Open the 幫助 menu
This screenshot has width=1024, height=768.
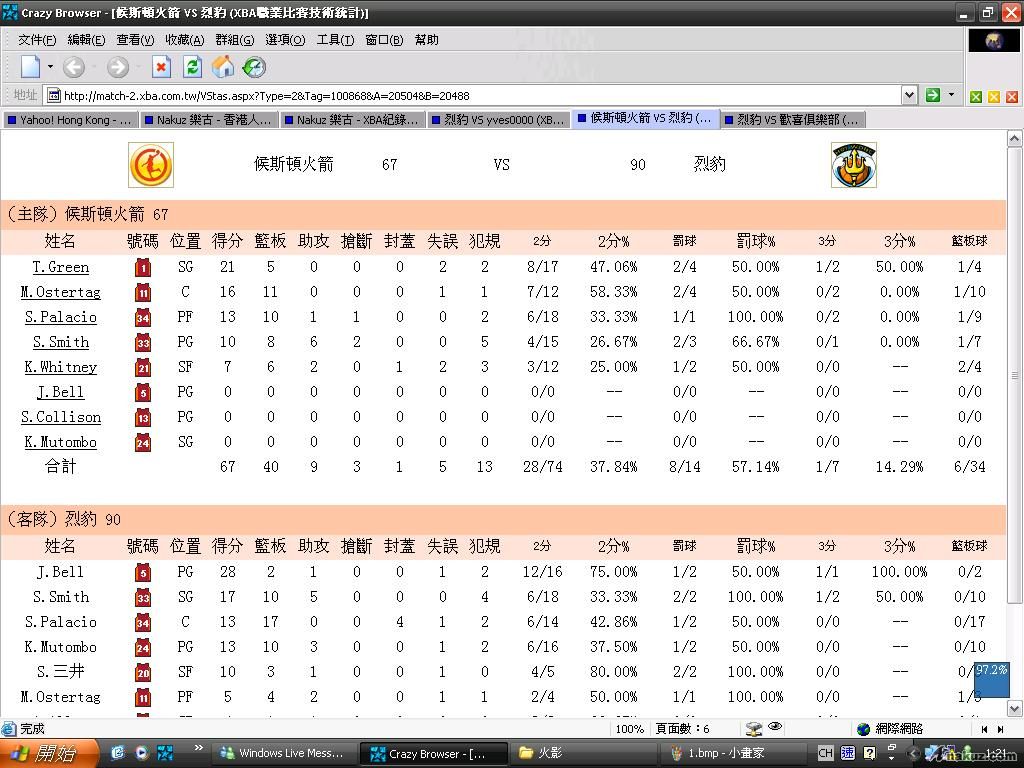[x=426, y=40]
